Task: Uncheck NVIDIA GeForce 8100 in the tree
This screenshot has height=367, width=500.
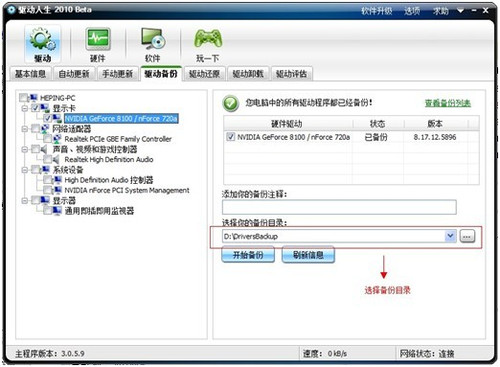Action: (47, 118)
